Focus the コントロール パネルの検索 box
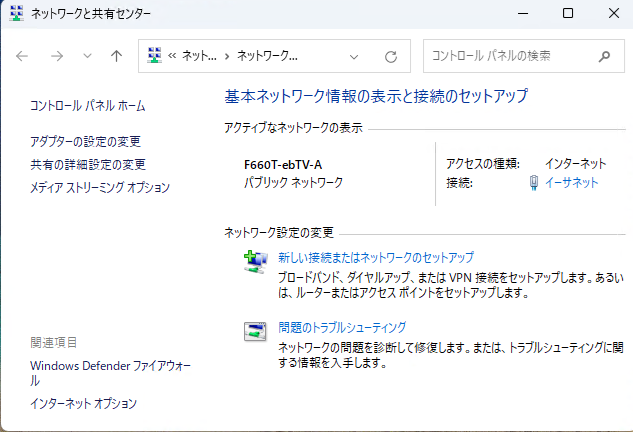633x432 pixels. pos(510,56)
